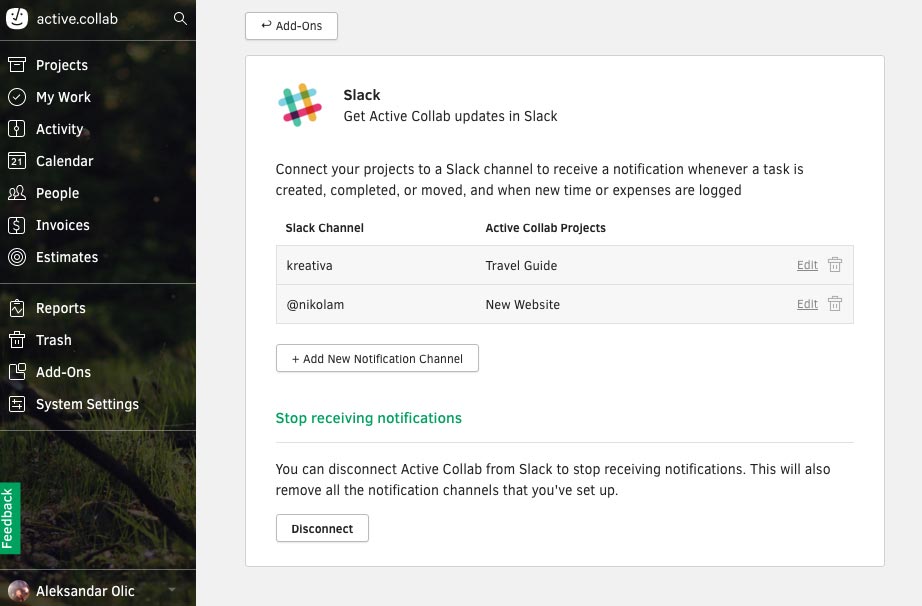Click the kreativa channel name

tap(309, 265)
